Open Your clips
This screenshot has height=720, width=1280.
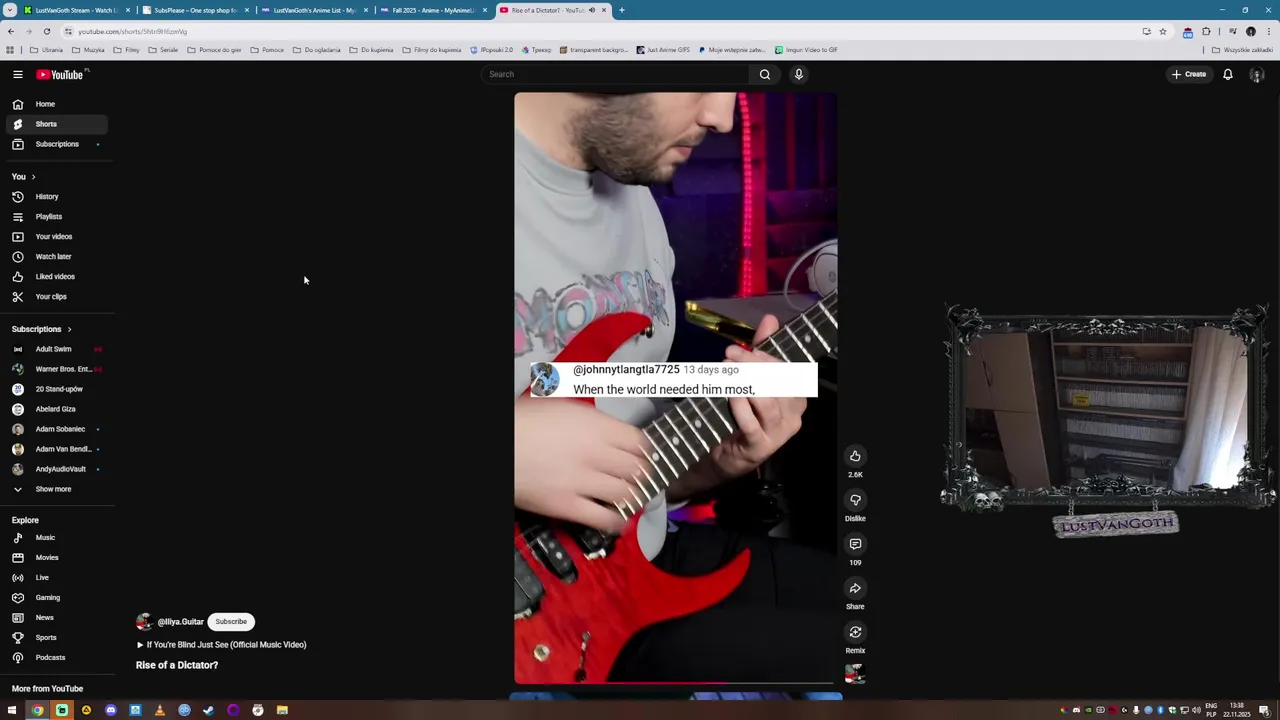[56, 297]
